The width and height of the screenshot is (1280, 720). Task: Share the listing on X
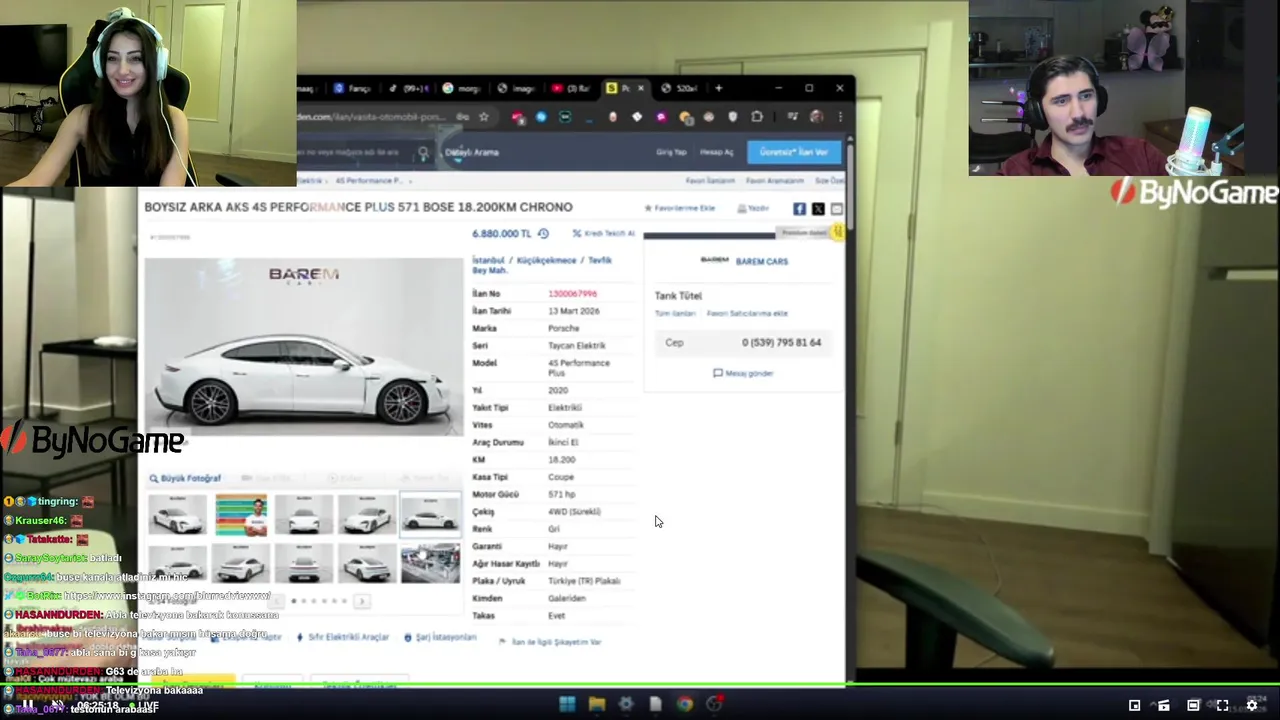[818, 209]
